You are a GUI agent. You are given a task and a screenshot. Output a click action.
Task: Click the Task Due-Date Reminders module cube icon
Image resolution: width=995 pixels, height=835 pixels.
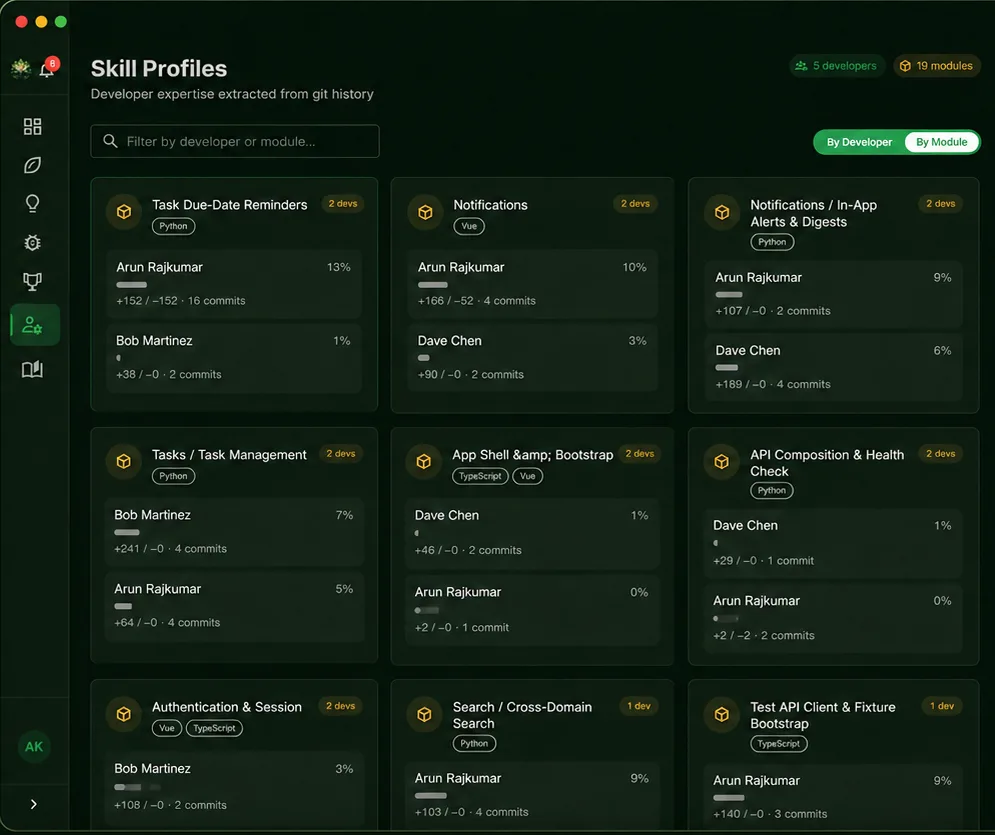pyautogui.click(x=124, y=211)
